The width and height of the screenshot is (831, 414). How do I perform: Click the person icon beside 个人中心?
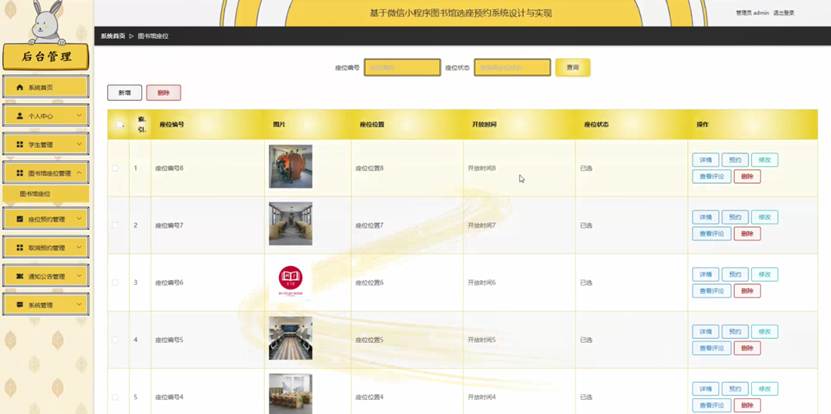click(x=20, y=116)
